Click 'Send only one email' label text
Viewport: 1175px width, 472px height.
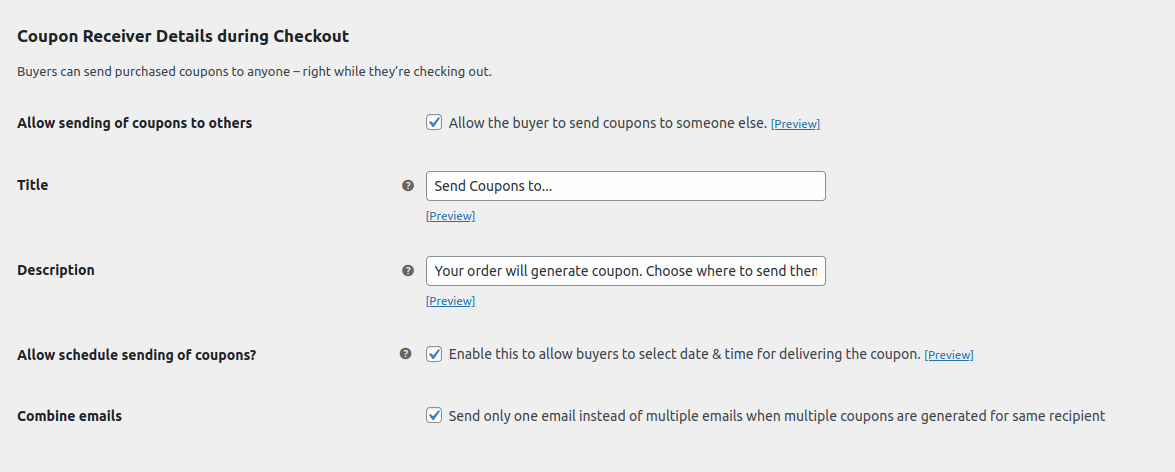point(776,415)
